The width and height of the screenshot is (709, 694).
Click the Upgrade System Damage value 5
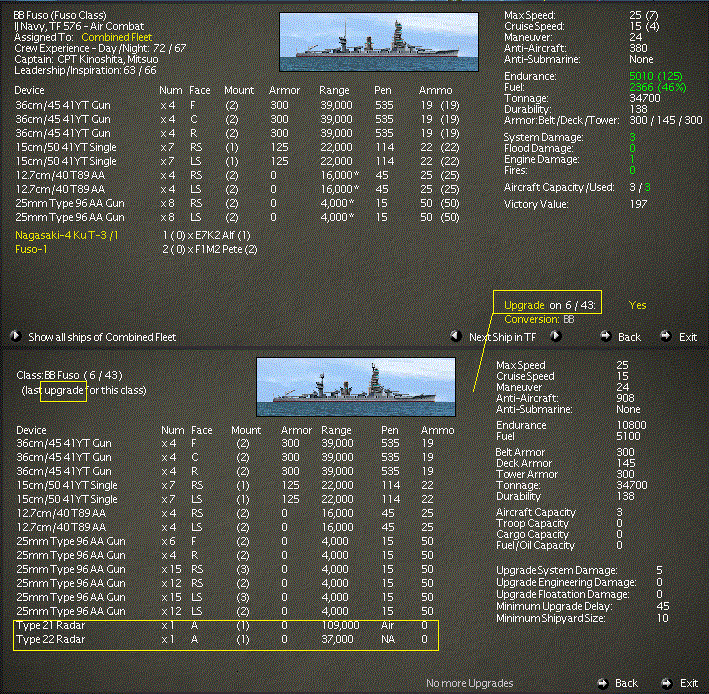pyautogui.click(x=659, y=570)
